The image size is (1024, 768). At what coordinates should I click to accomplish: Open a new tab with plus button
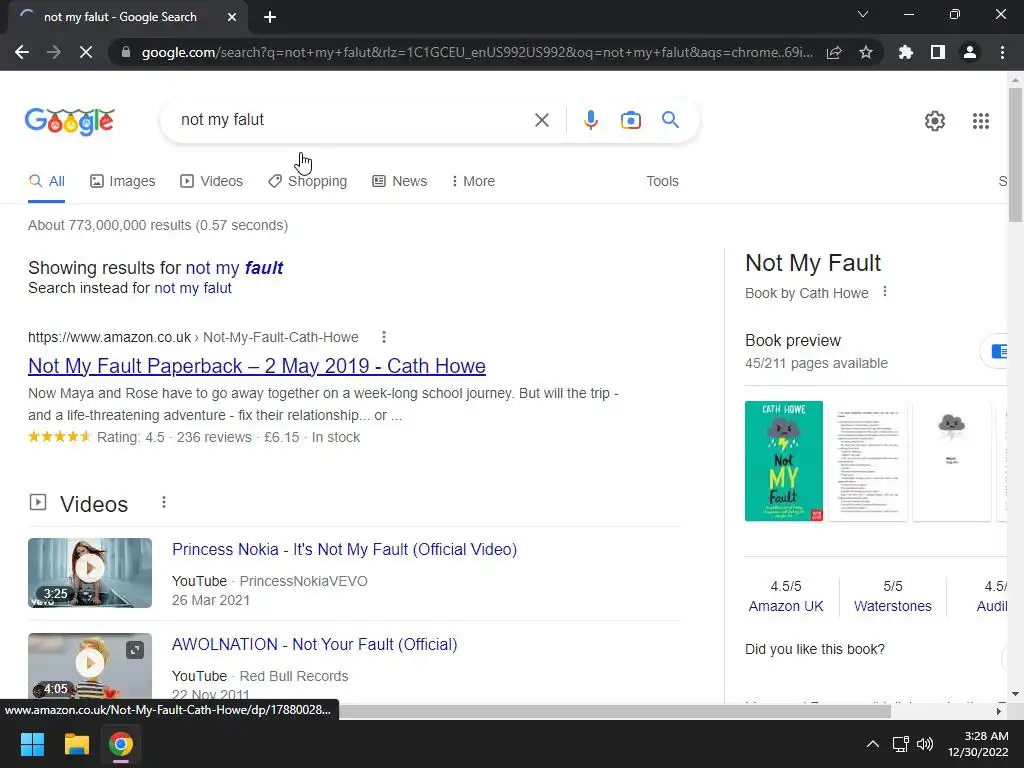[270, 17]
